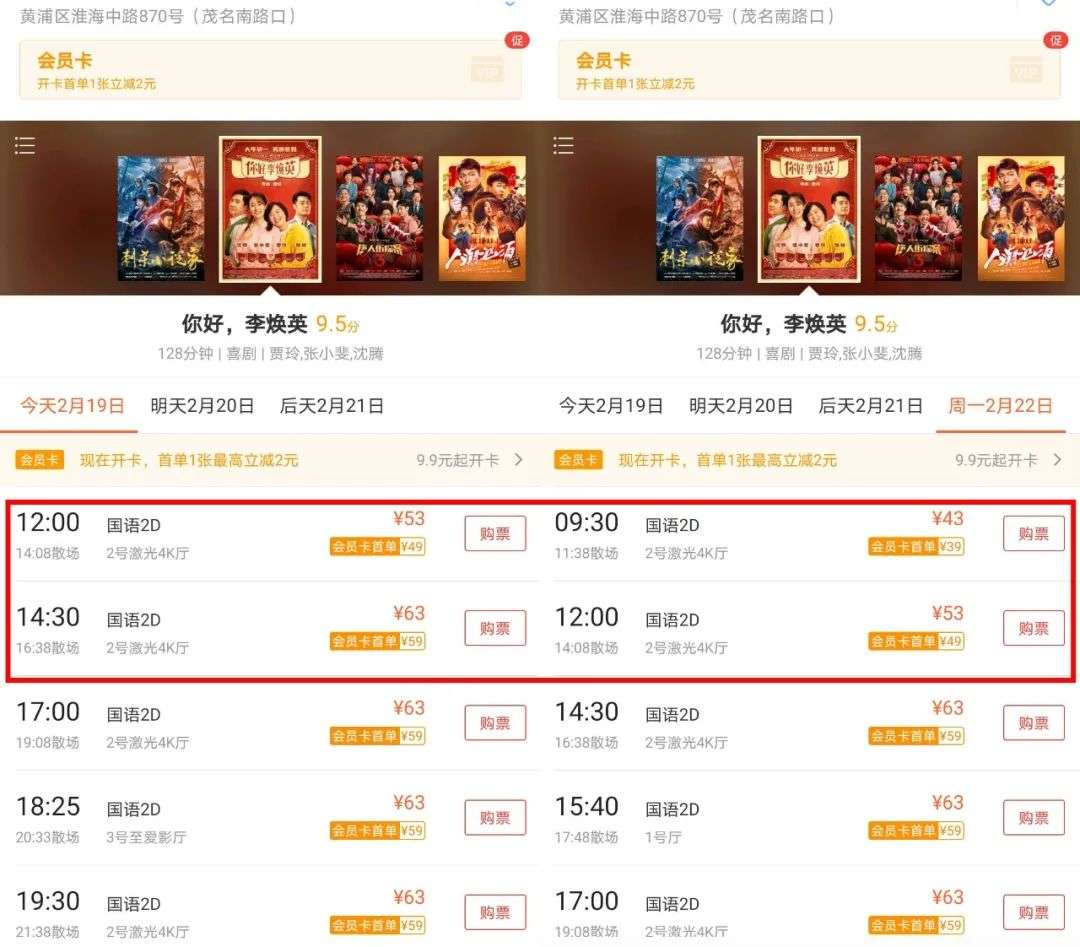Buy ticket for the 18:25 showing in 3号至爱影厅

pos(495,817)
